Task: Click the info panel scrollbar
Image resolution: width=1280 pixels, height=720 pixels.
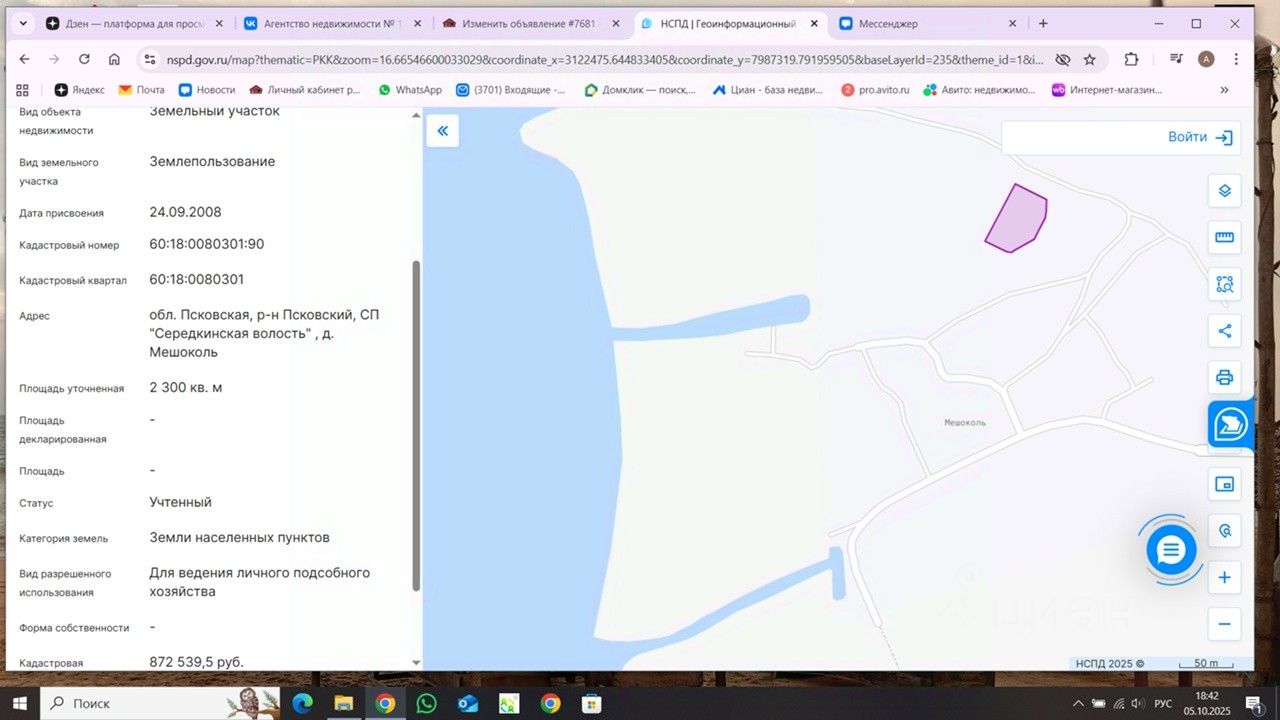Action: tap(416, 425)
